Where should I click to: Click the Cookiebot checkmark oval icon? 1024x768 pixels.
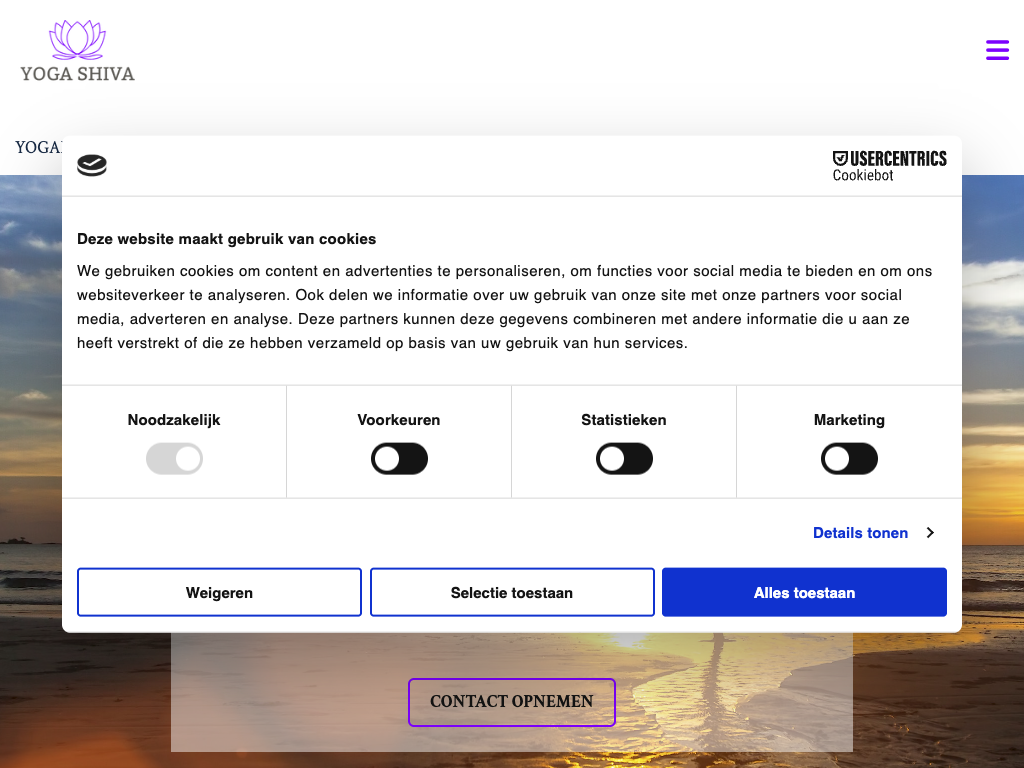92,166
